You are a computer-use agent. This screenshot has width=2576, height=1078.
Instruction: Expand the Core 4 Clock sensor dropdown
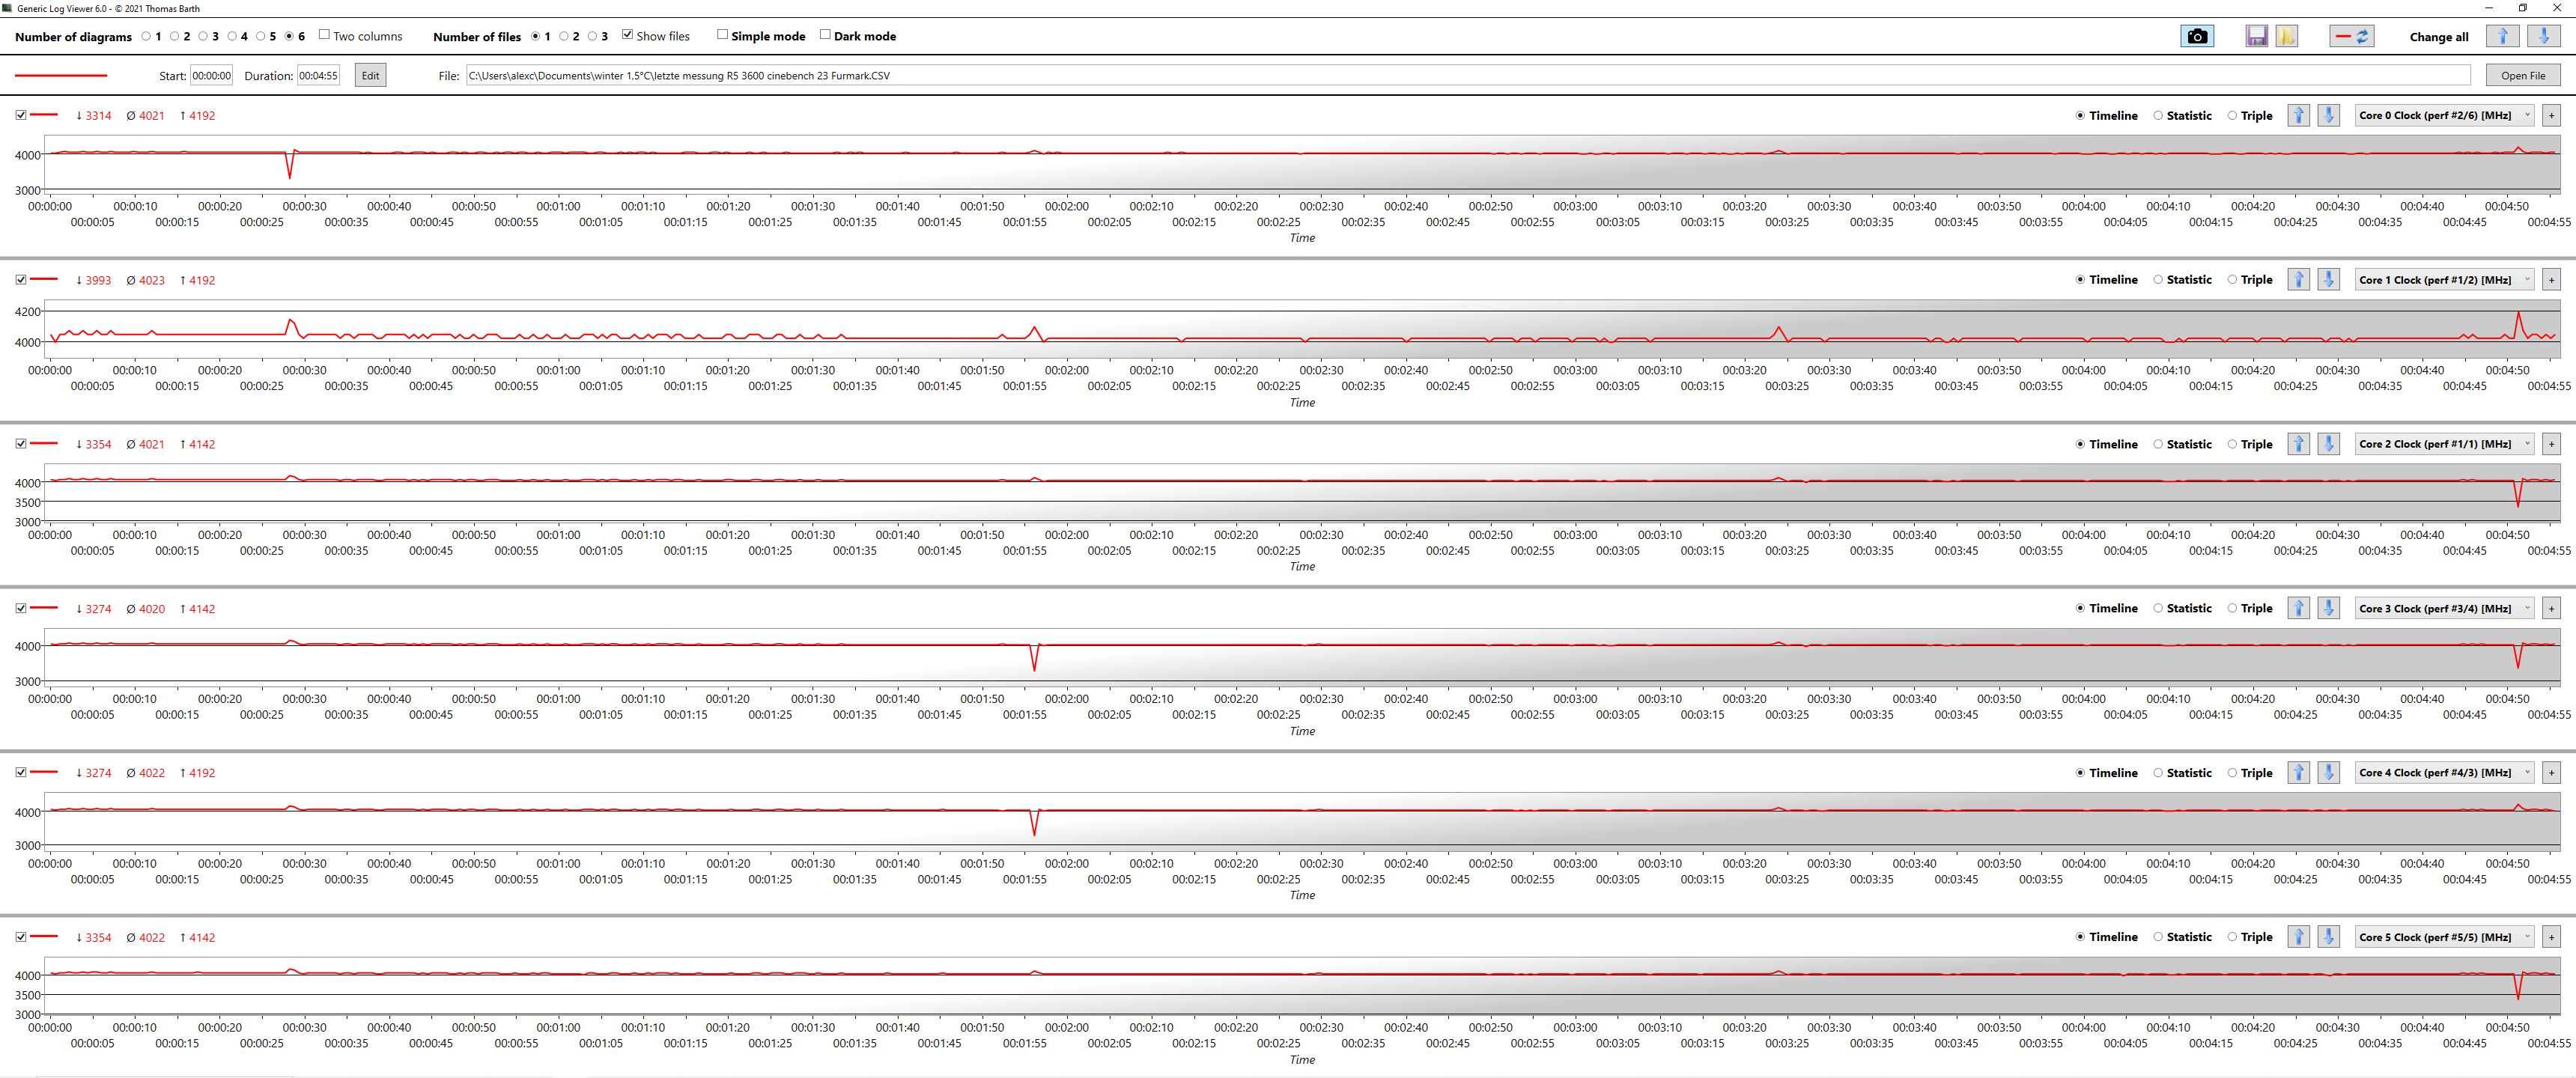[x=2443, y=773]
